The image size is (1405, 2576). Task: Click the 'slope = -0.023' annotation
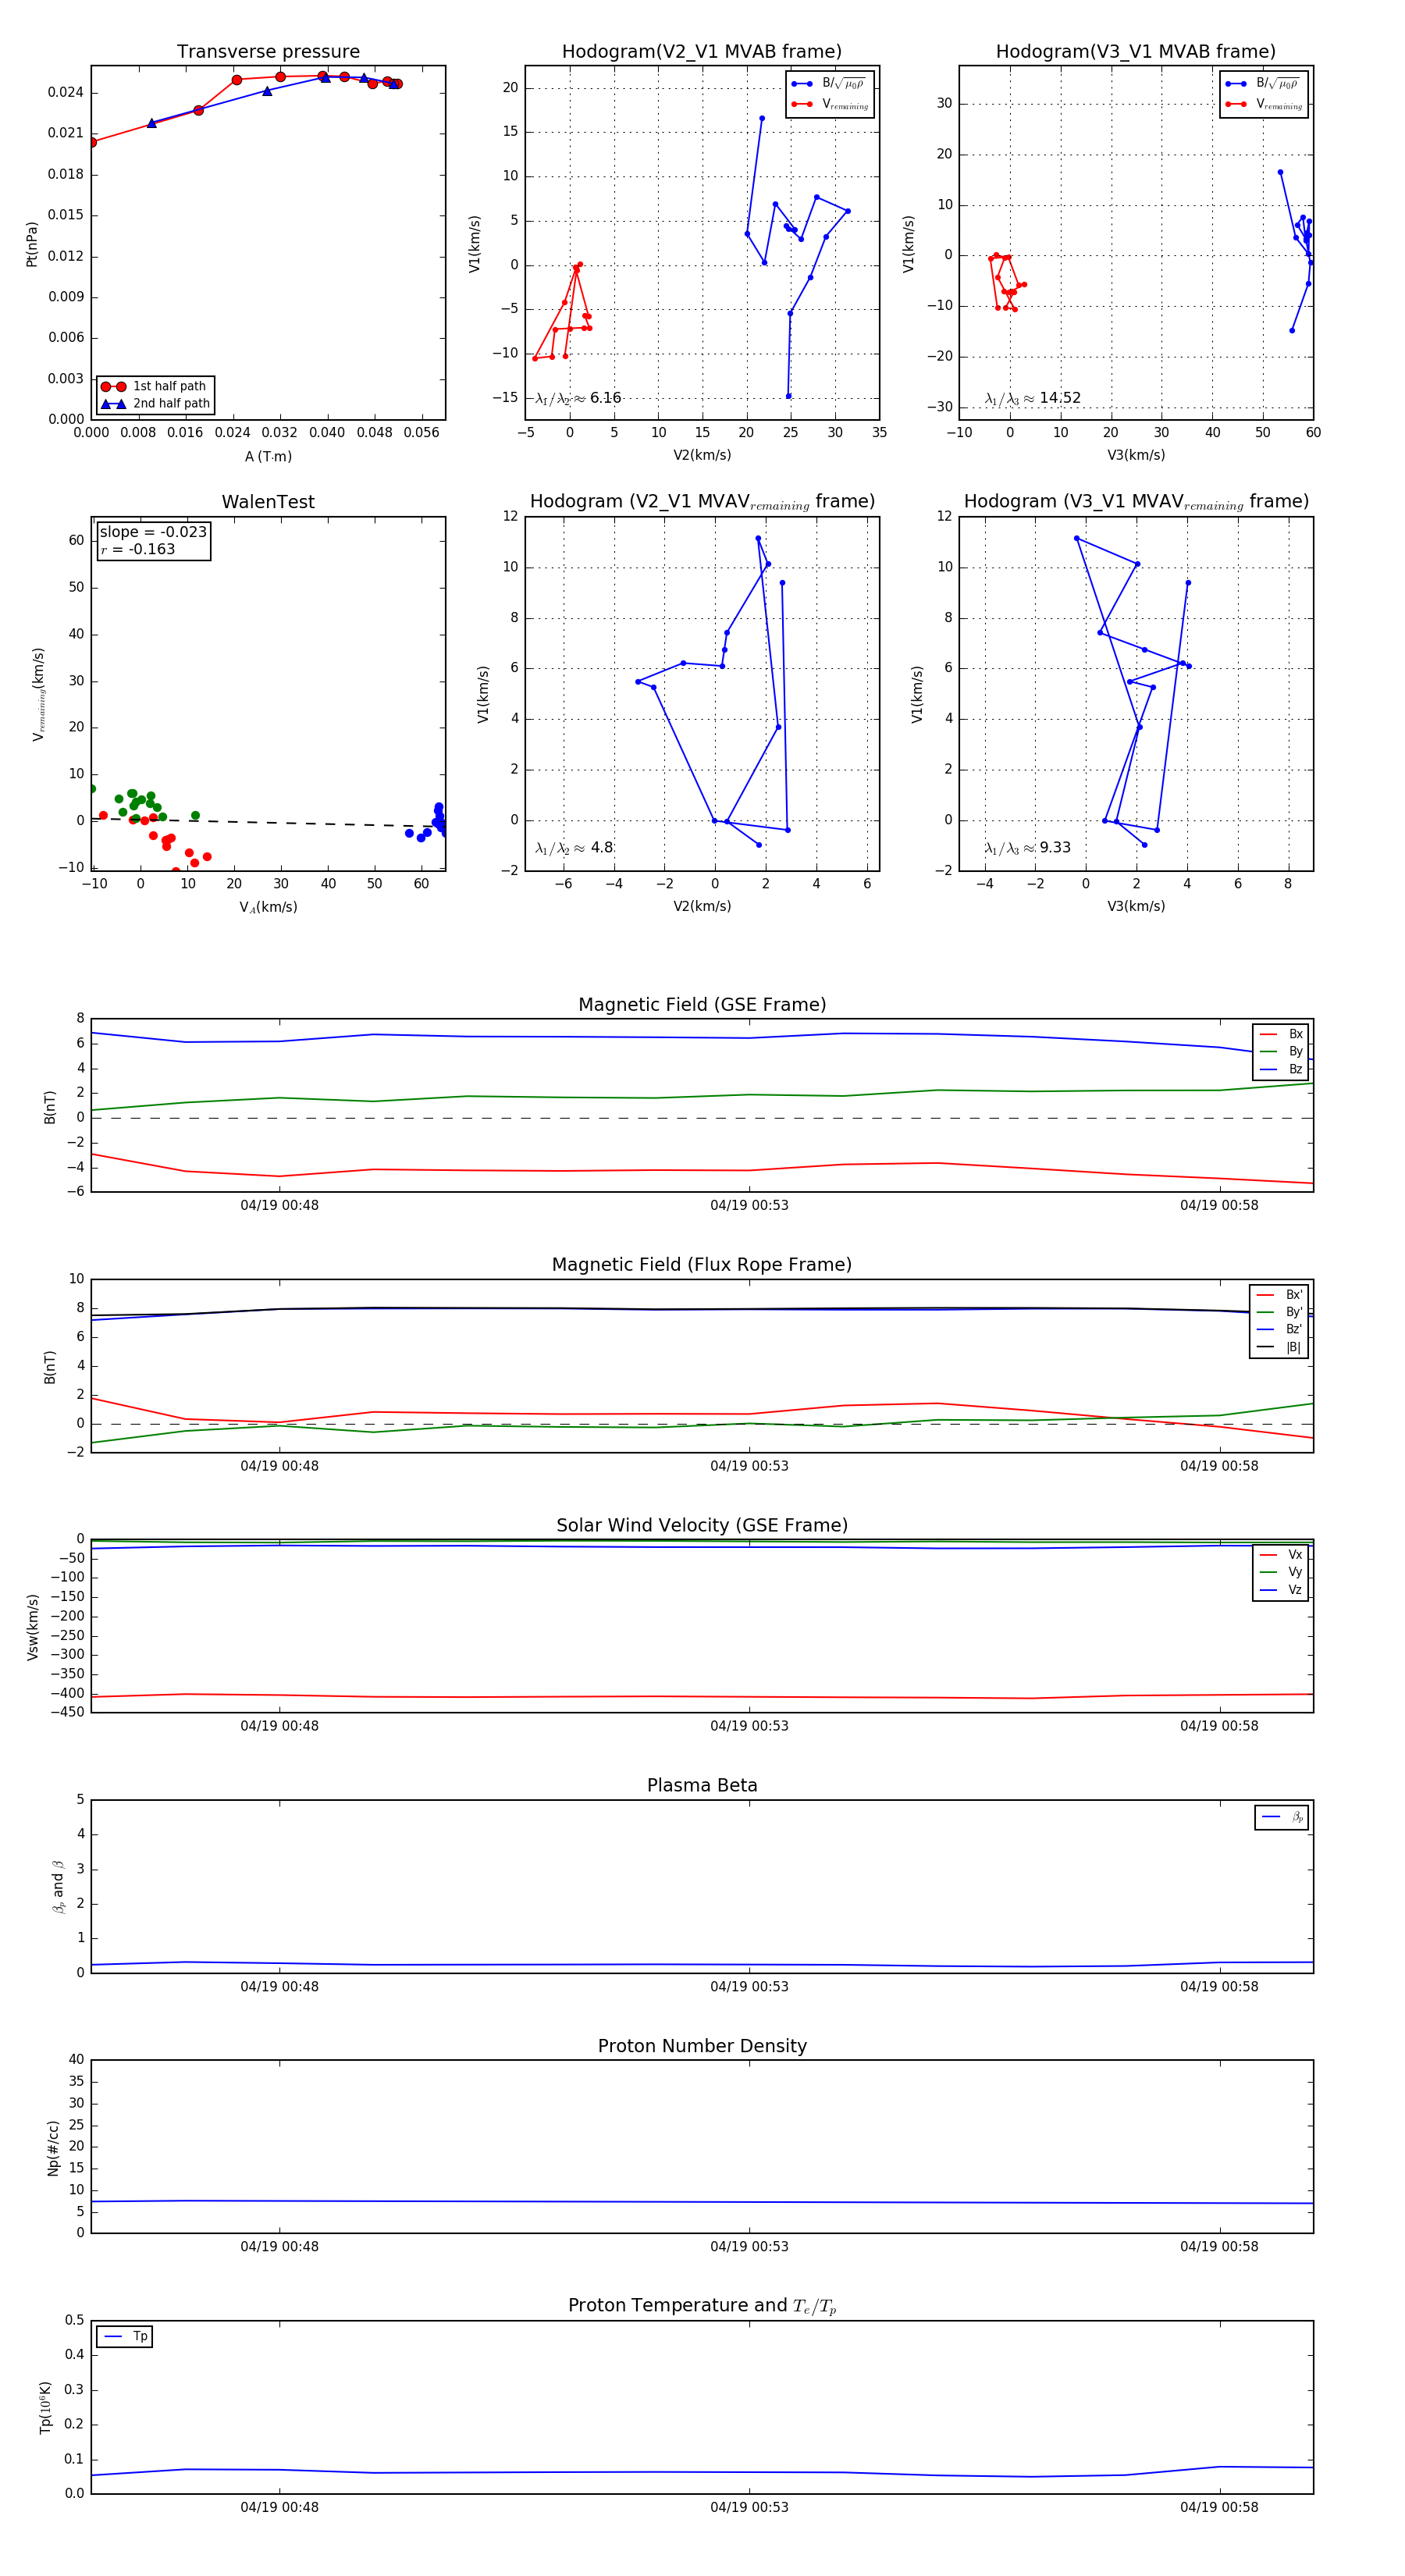[x=153, y=532]
